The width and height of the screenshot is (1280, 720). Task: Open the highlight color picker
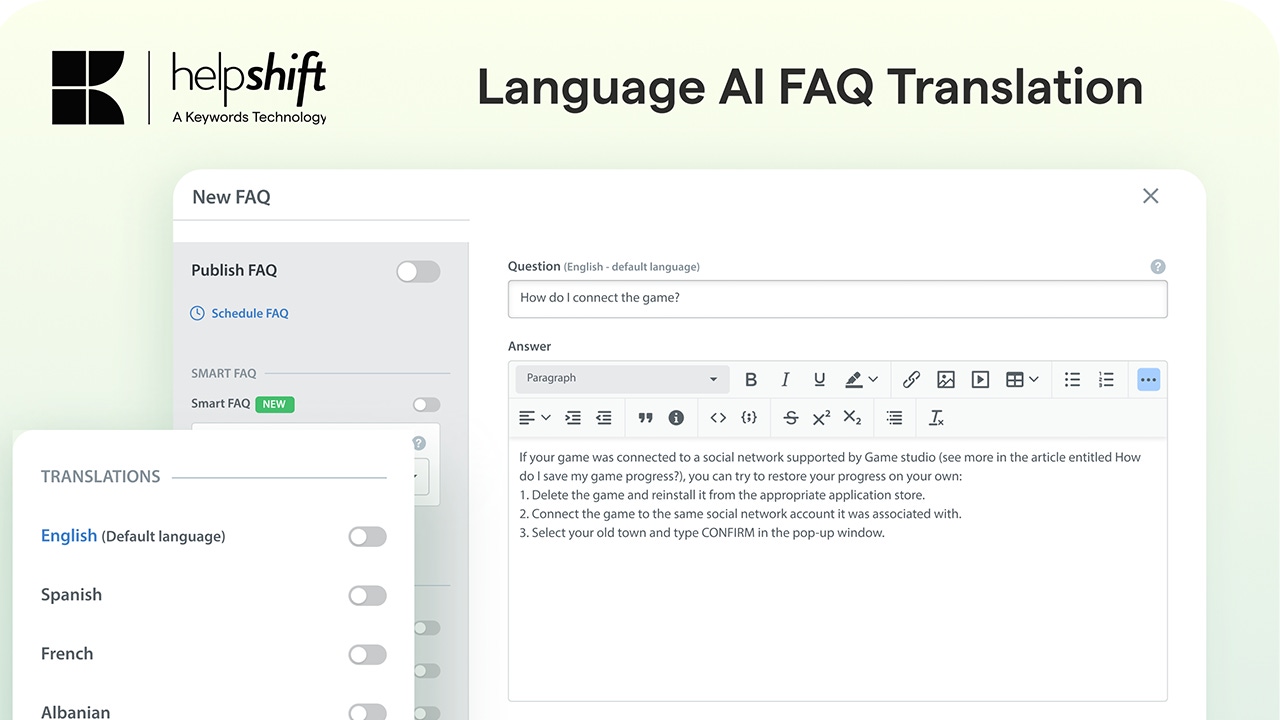(861, 379)
